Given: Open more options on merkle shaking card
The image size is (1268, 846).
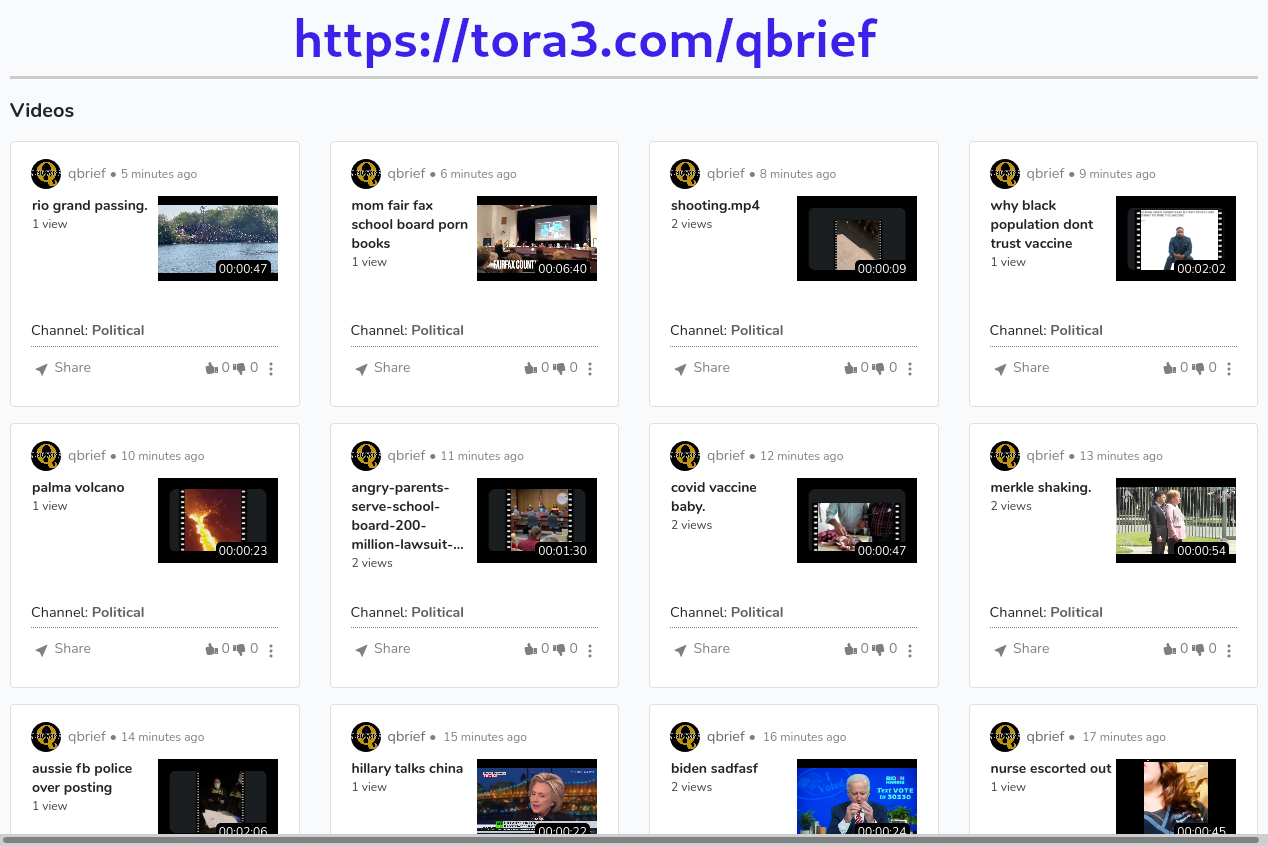Looking at the screenshot, I should tap(1229, 650).
